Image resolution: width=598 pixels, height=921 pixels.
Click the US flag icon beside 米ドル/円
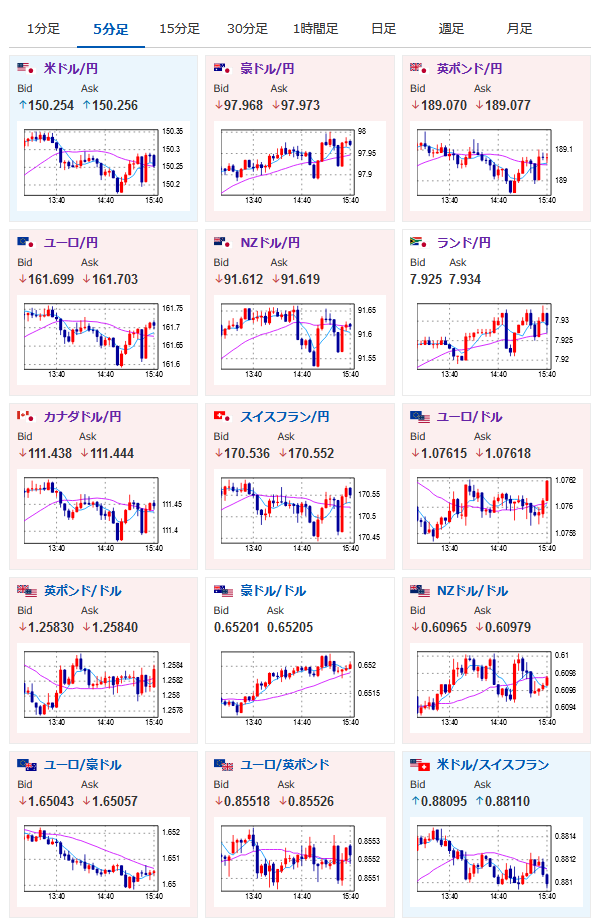tap(26, 69)
